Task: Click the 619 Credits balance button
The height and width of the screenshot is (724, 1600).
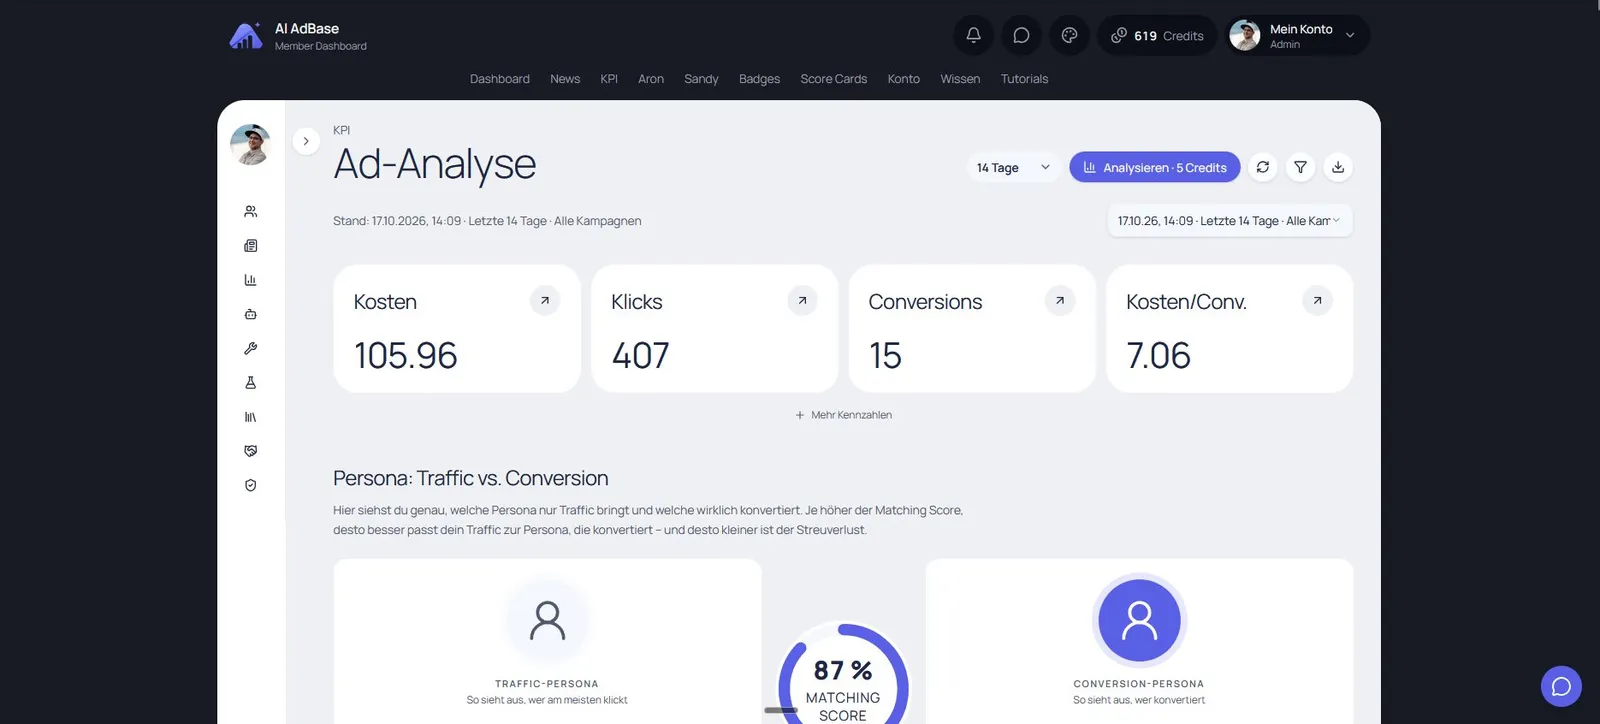Action: [1157, 36]
